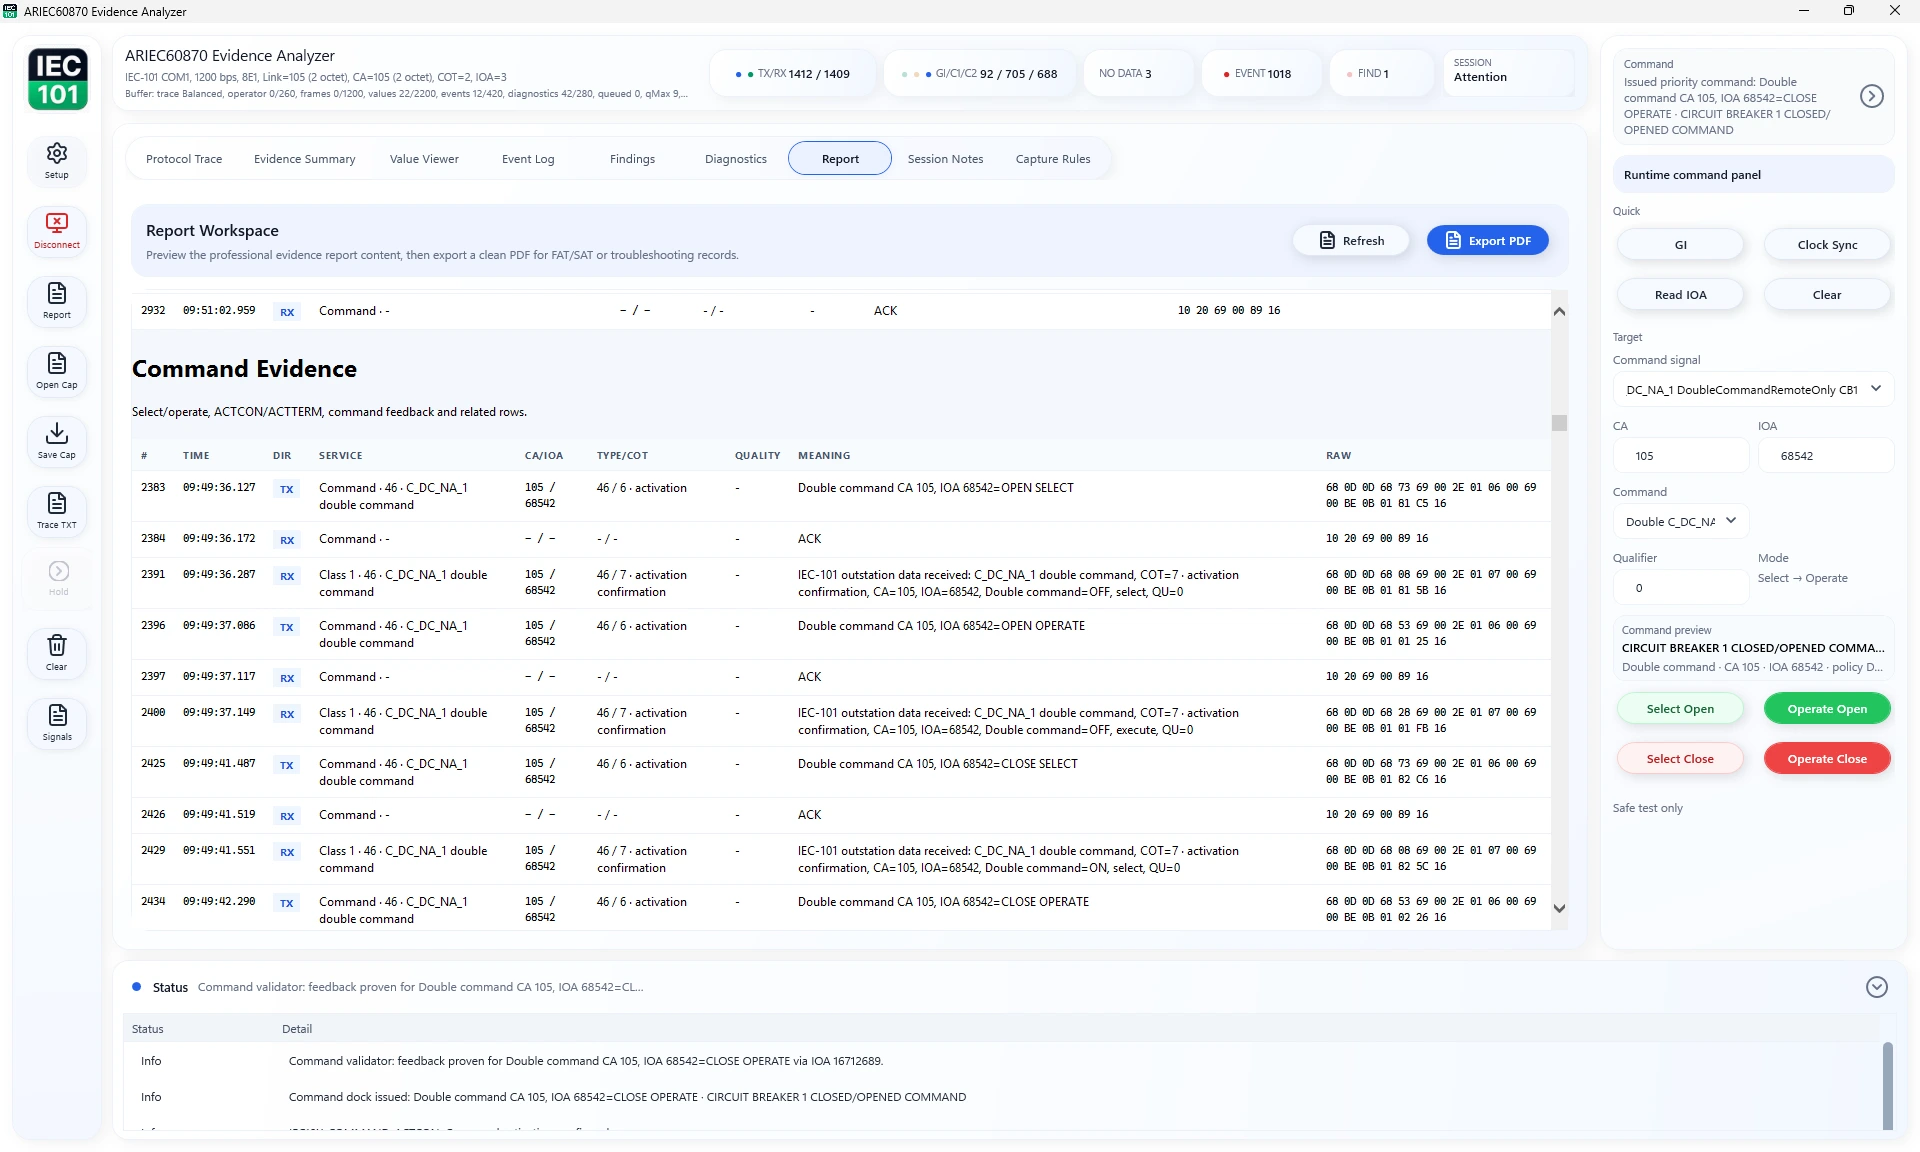Send a GI quick command
Viewport: 1920px width, 1152px height.
click(x=1680, y=245)
